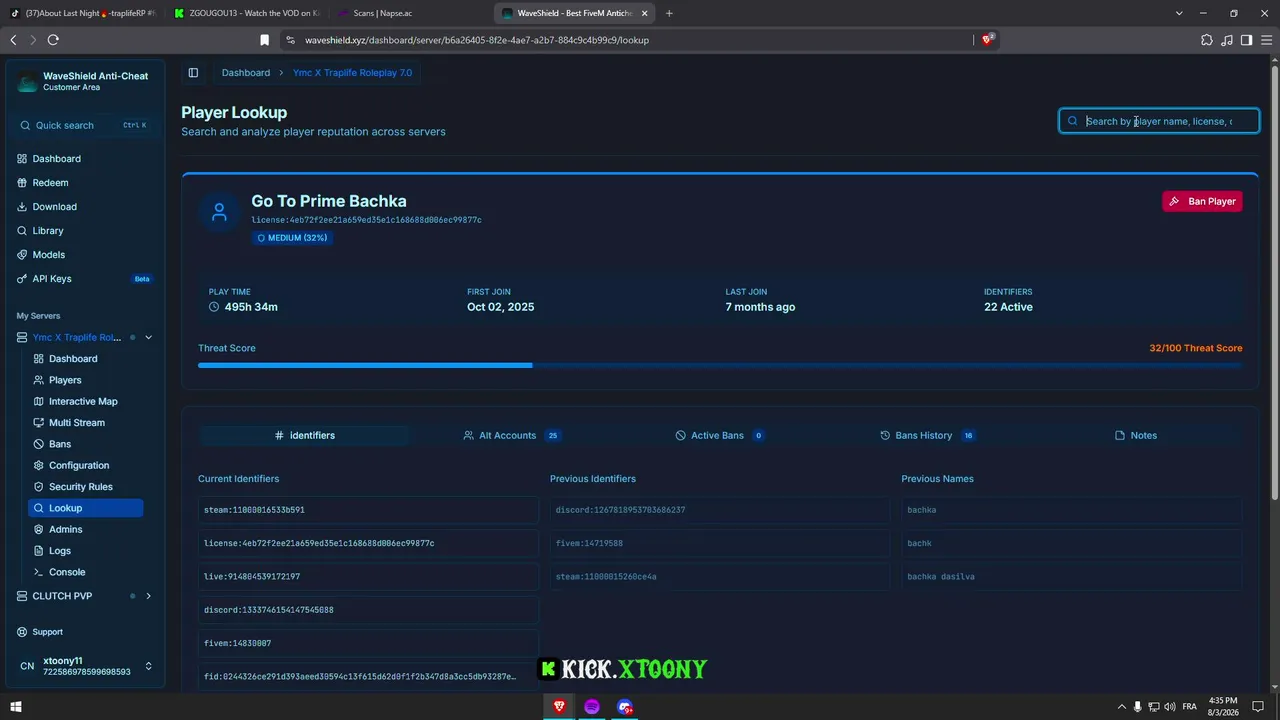The height and width of the screenshot is (720, 1280).
Task: Go back to the previous page
Action: [13, 40]
